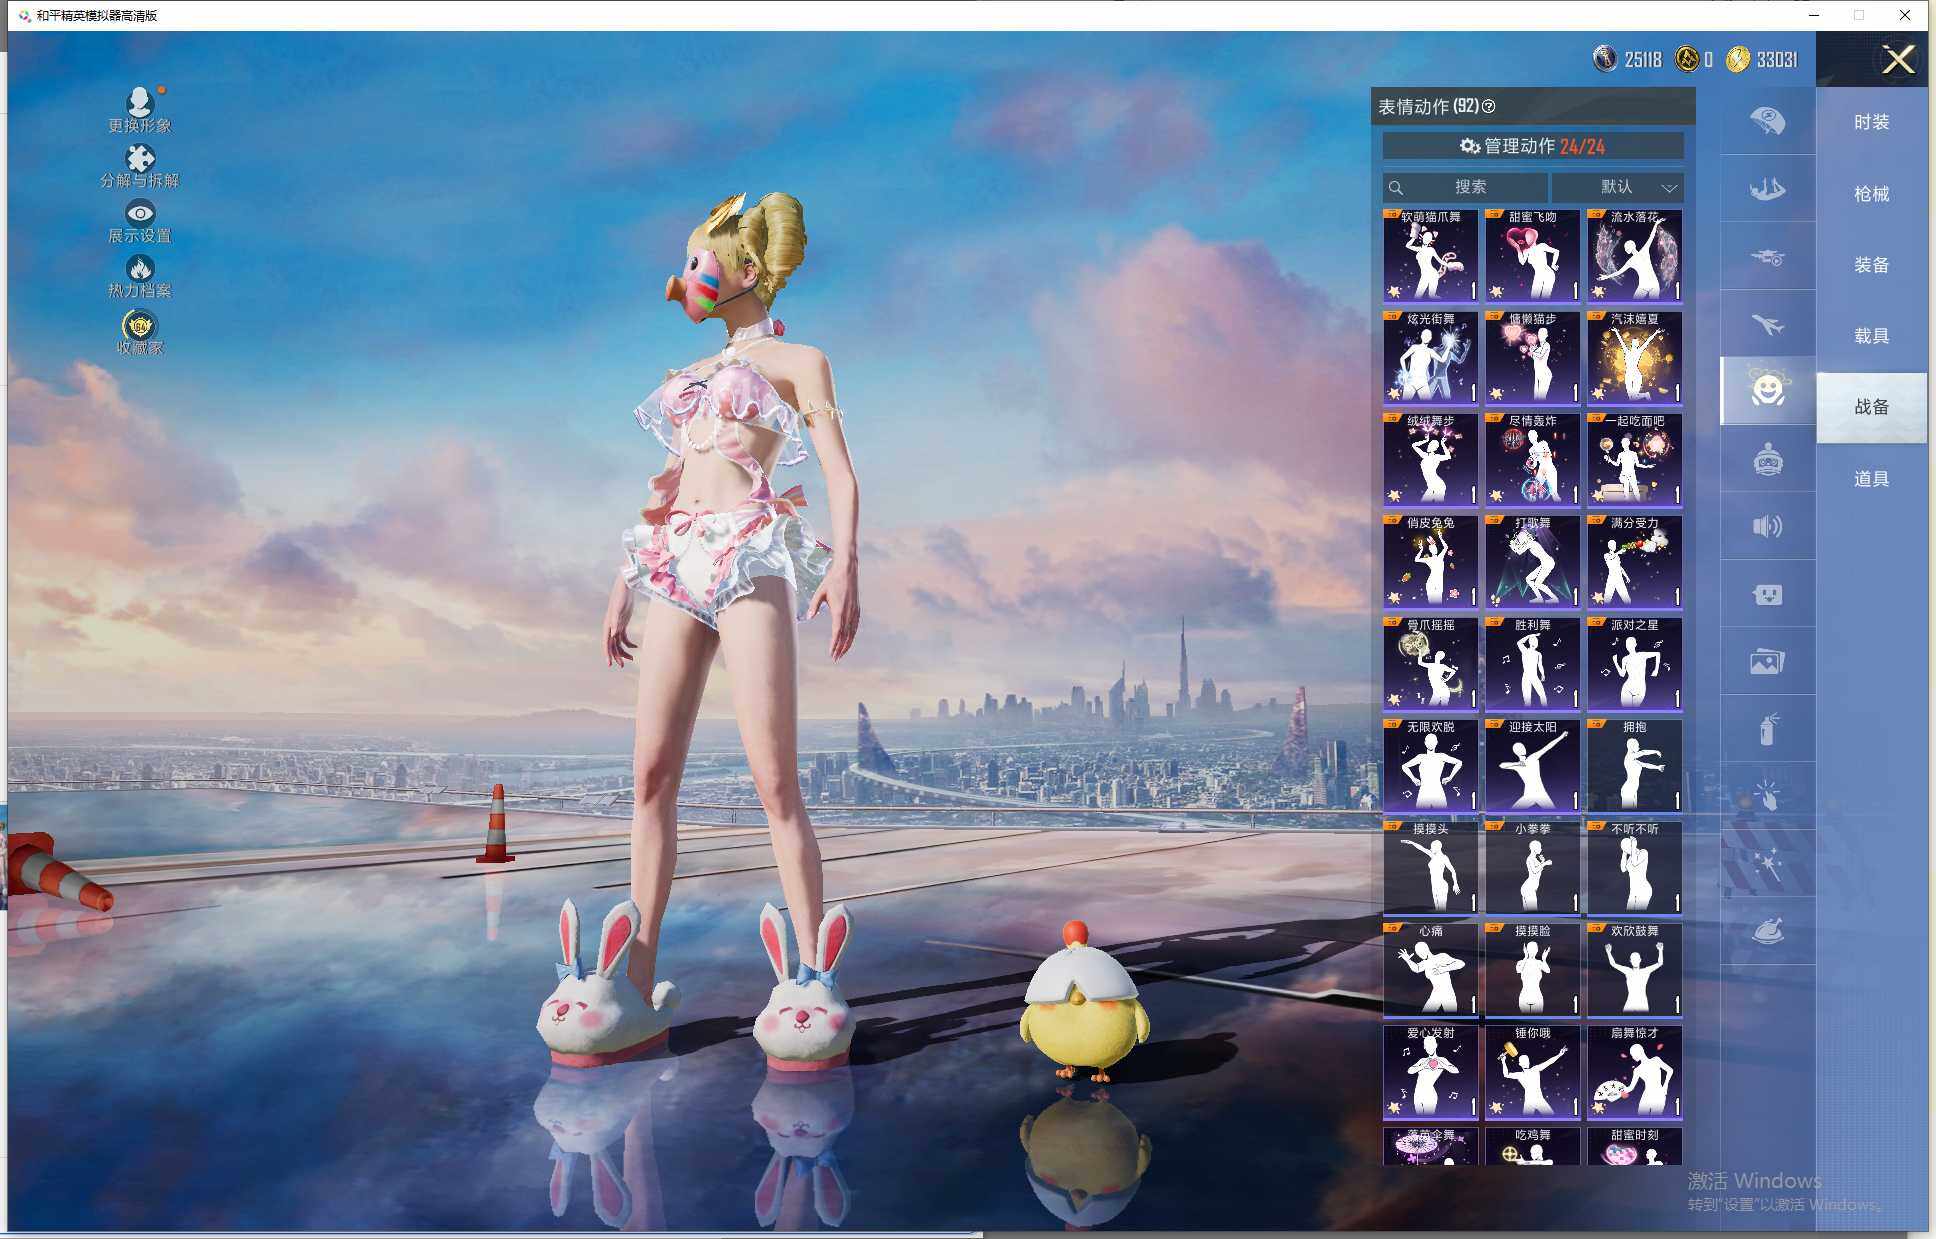
Task: Select the spray paint can icon
Action: tap(1767, 729)
